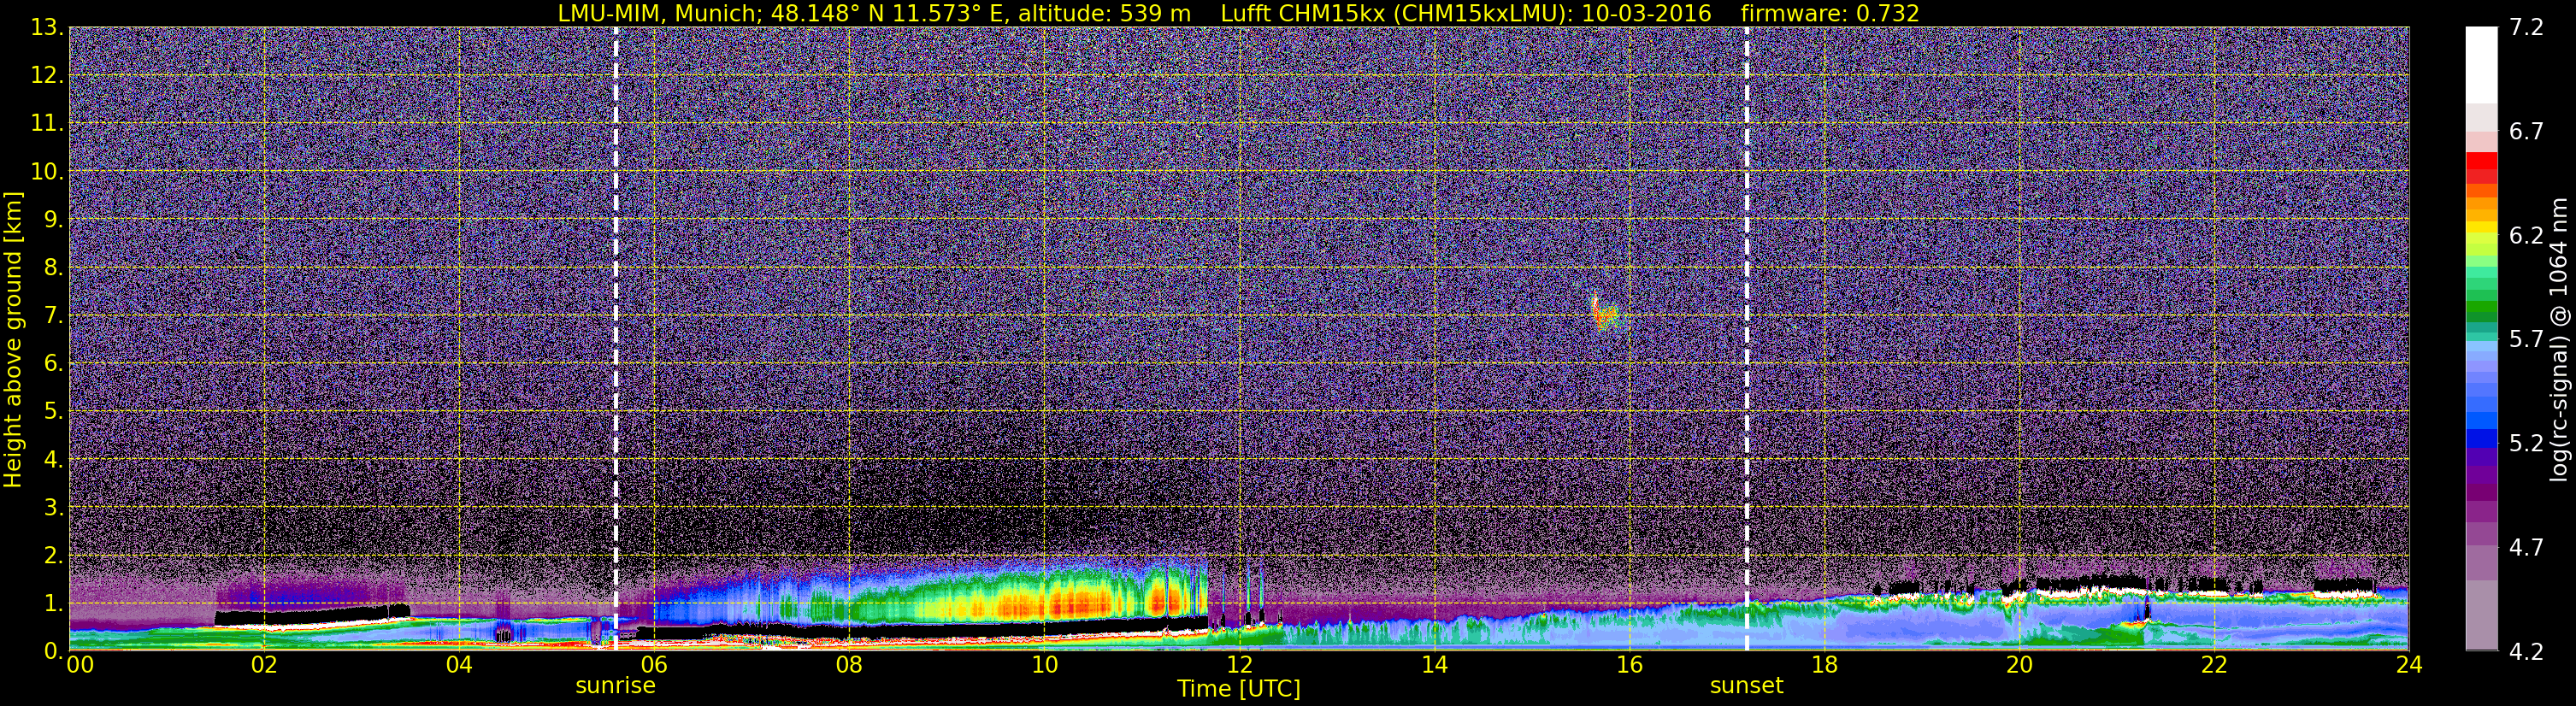Image resolution: width=2576 pixels, height=706 pixels.
Task: Click the white dashed sunrise marker line
Action: pyautogui.click(x=615, y=338)
